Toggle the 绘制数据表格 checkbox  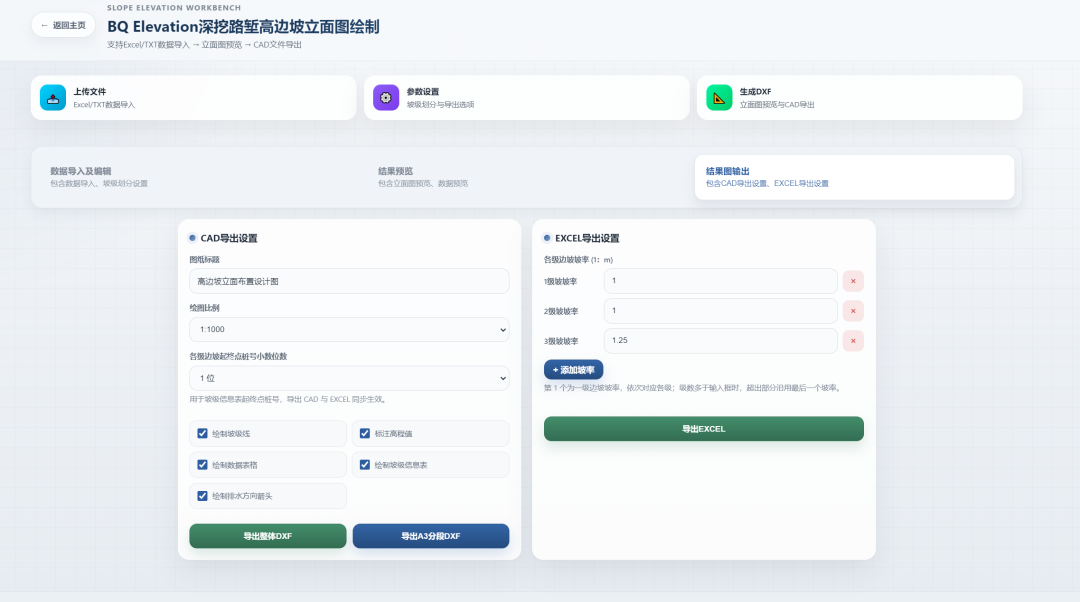click(202, 465)
